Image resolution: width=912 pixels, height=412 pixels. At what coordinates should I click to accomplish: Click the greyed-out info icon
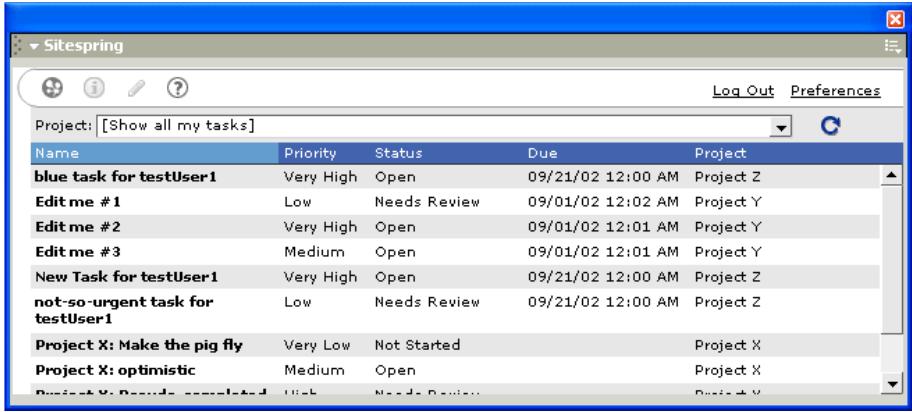pos(94,88)
